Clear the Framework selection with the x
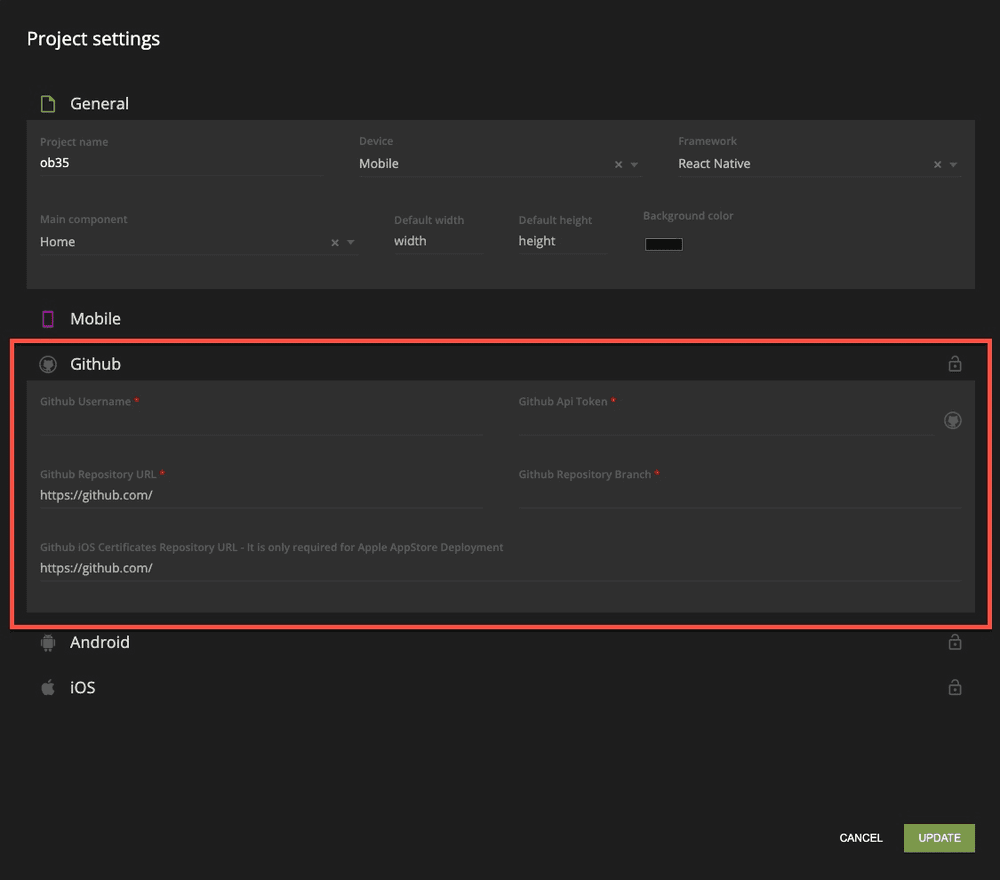This screenshot has height=880, width=1000. 938,165
